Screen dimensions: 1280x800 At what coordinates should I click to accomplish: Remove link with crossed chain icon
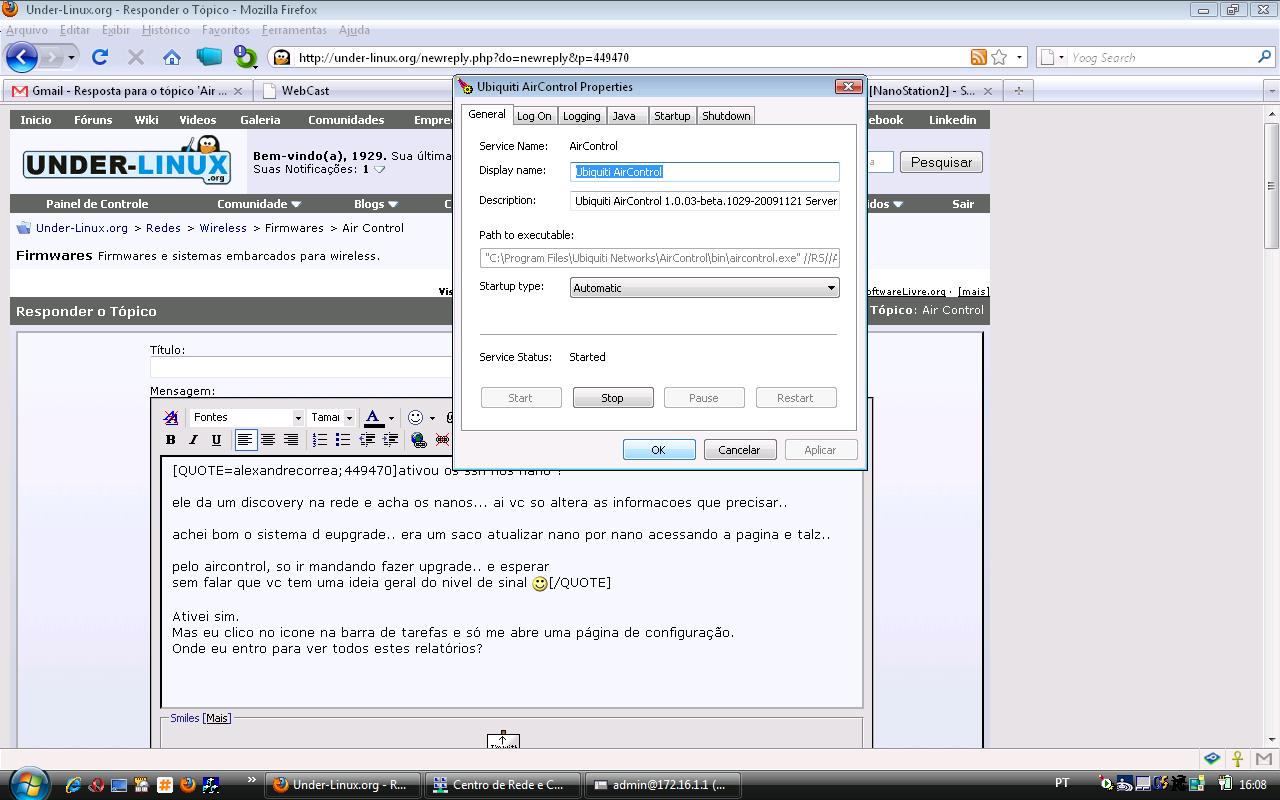442,439
